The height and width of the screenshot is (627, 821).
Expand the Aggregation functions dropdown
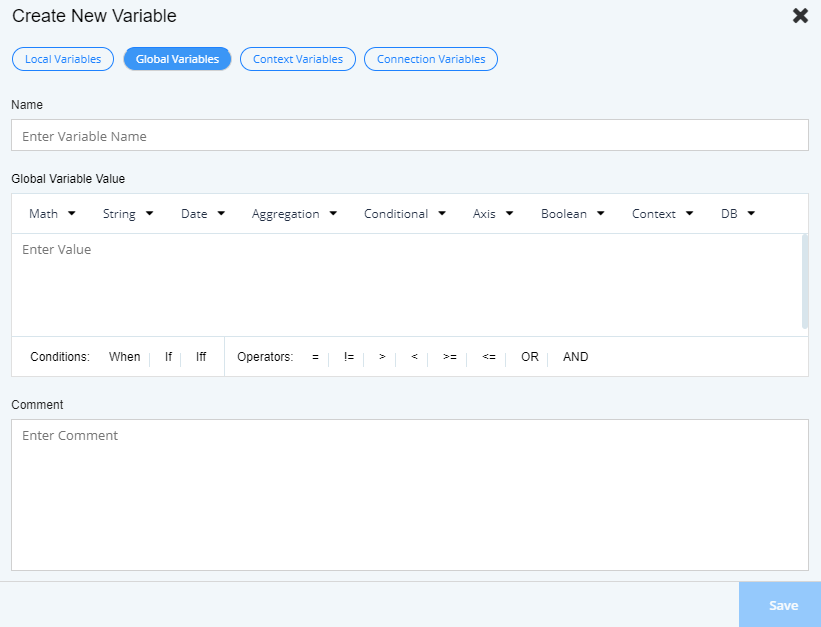294,214
